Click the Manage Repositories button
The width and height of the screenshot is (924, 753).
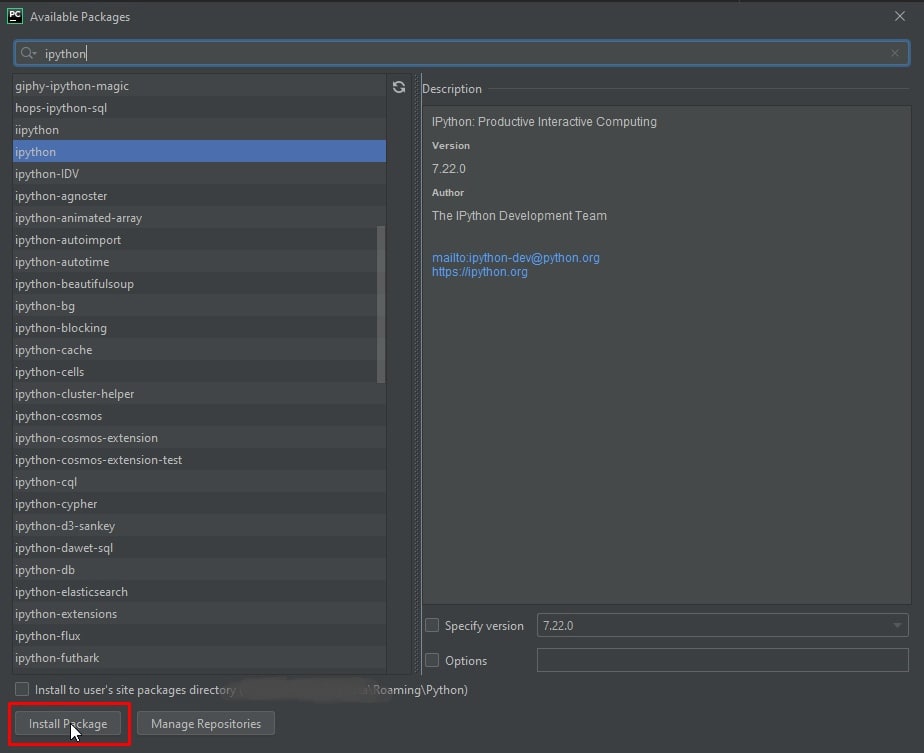coord(206,724)
